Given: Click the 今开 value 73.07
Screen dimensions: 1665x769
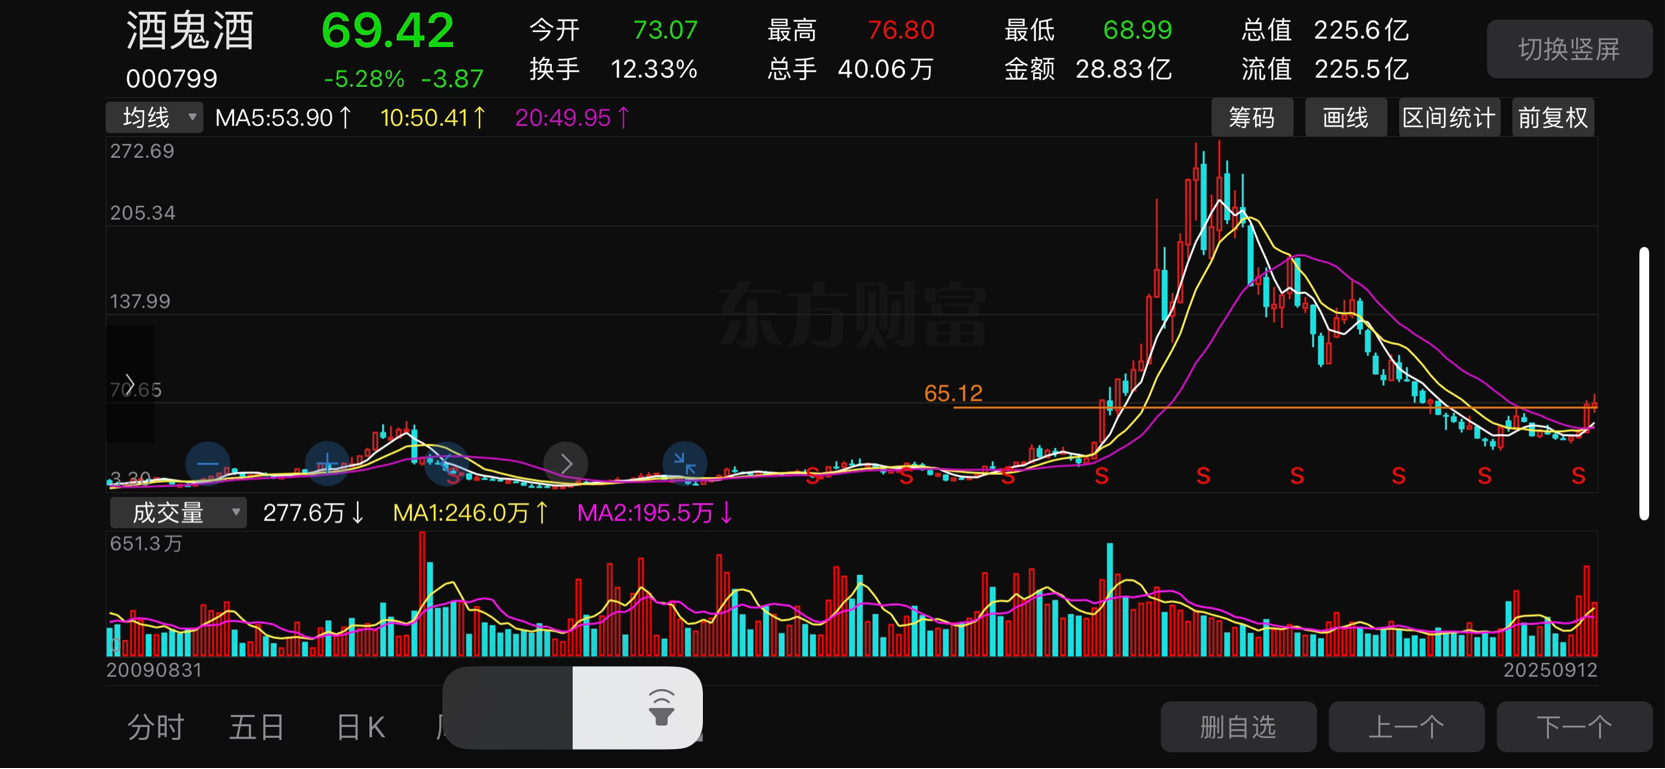Looking at the screenshot, I should coord(665,30).
